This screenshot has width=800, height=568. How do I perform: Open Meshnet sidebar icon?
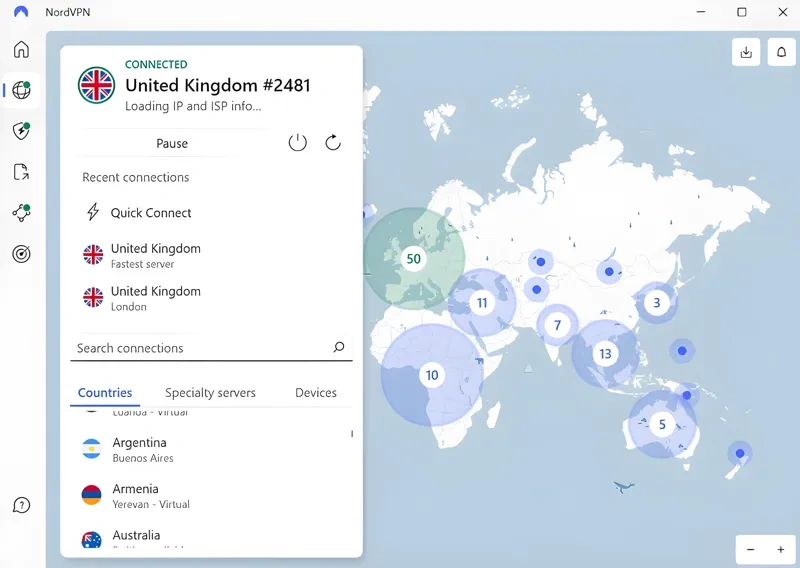[21, 213]
